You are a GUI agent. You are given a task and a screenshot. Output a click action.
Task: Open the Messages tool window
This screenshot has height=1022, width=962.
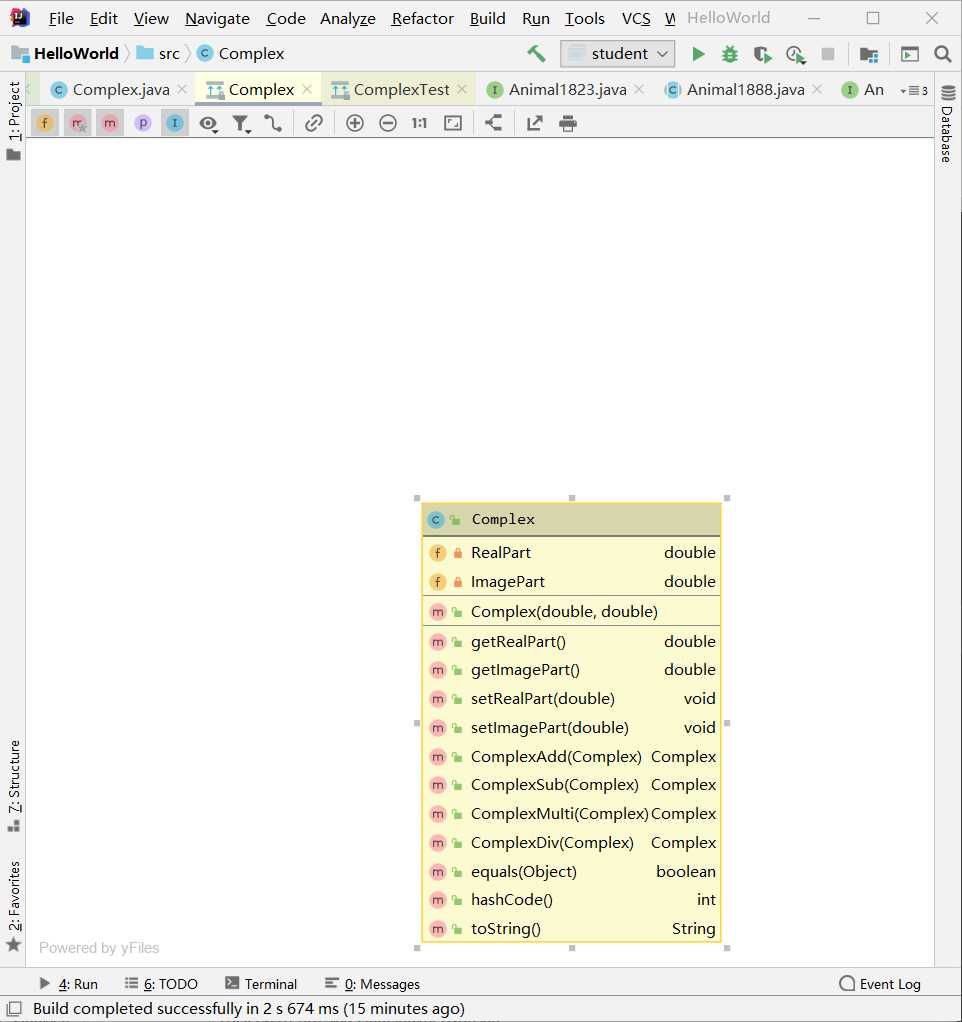point(372,984)
